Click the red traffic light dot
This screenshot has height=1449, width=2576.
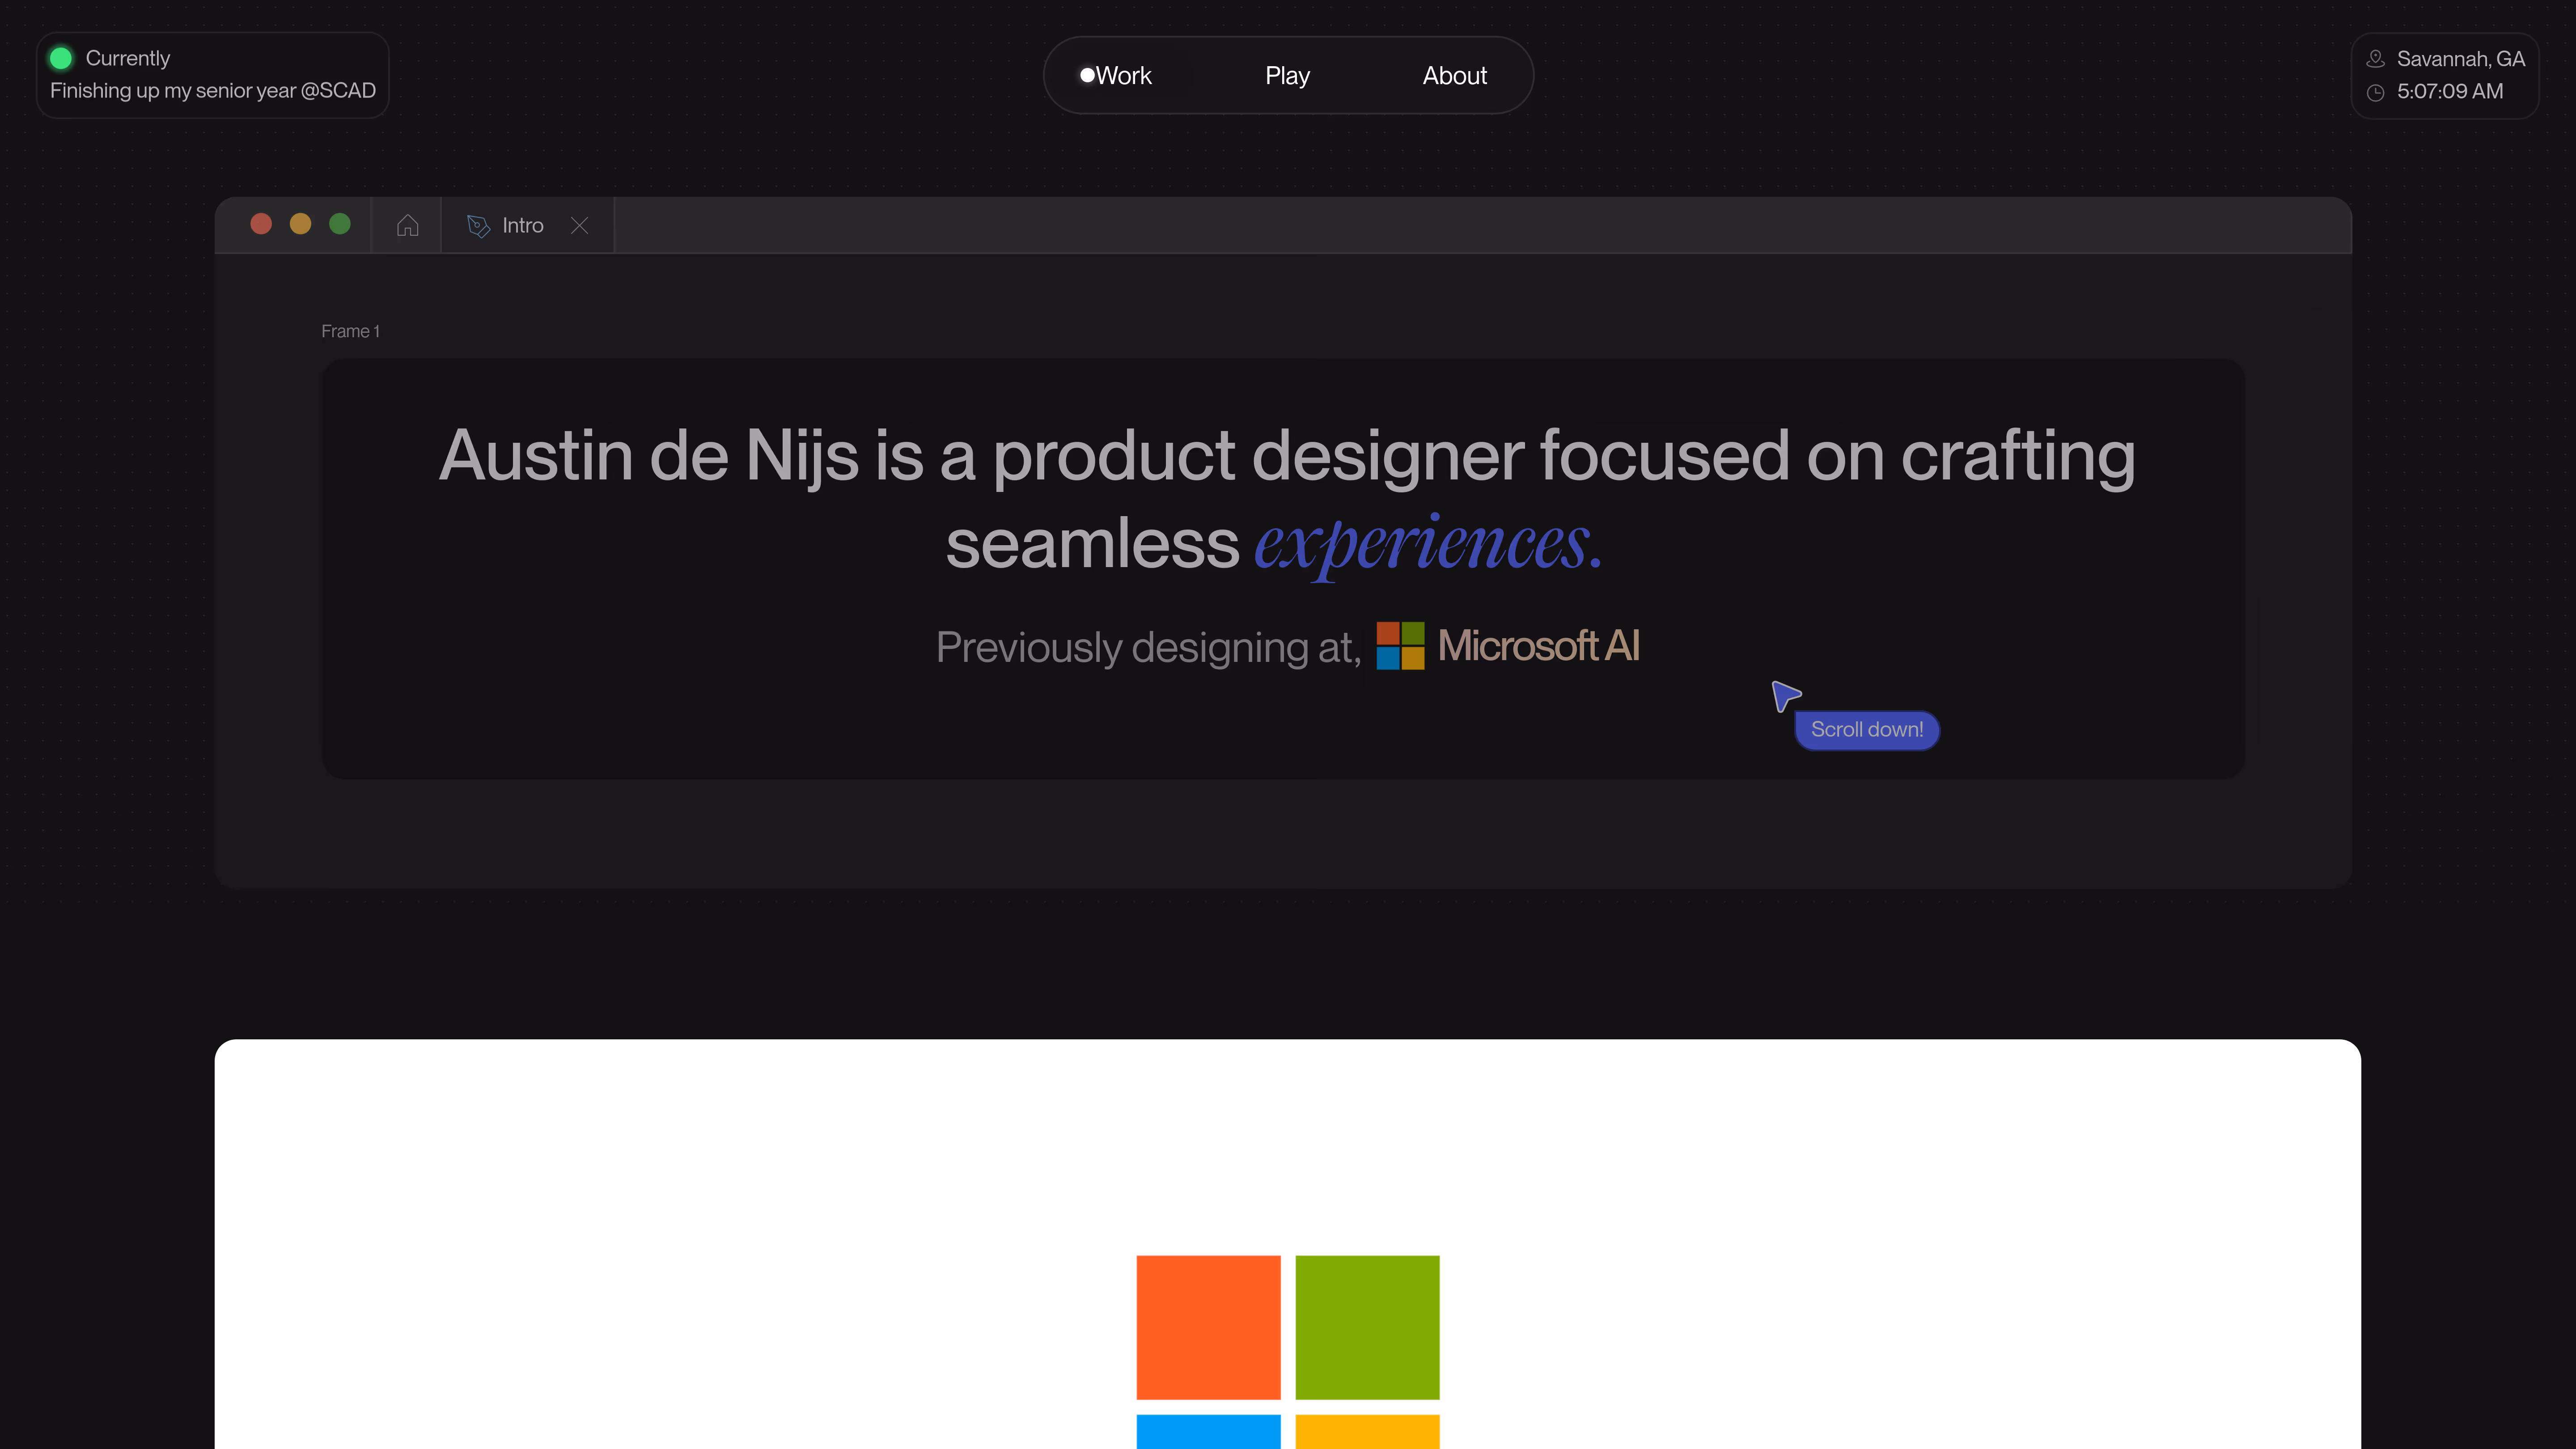(x=261, y=224)
